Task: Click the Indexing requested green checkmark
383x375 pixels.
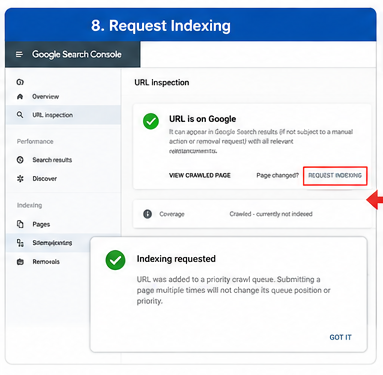Action: click(x=115, y=260)
